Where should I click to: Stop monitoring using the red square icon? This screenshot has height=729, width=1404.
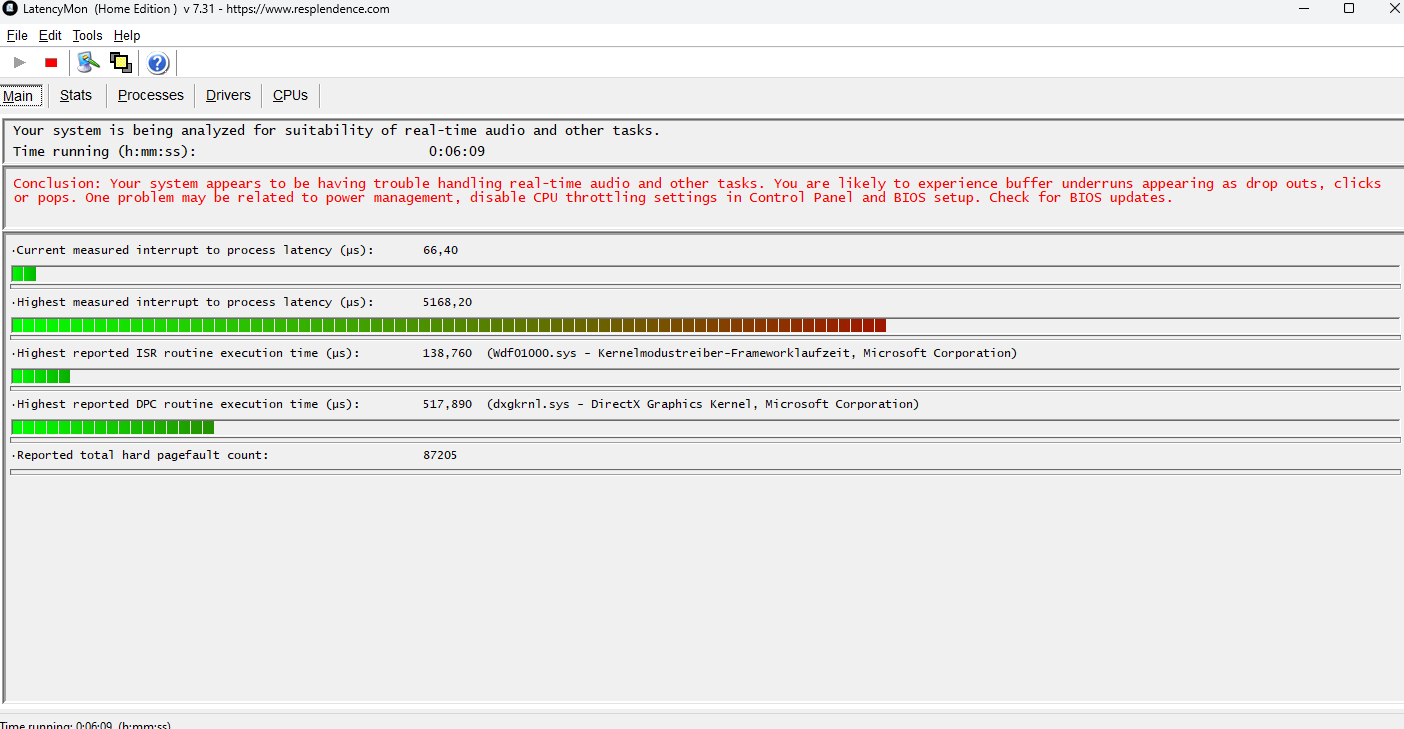50,62
